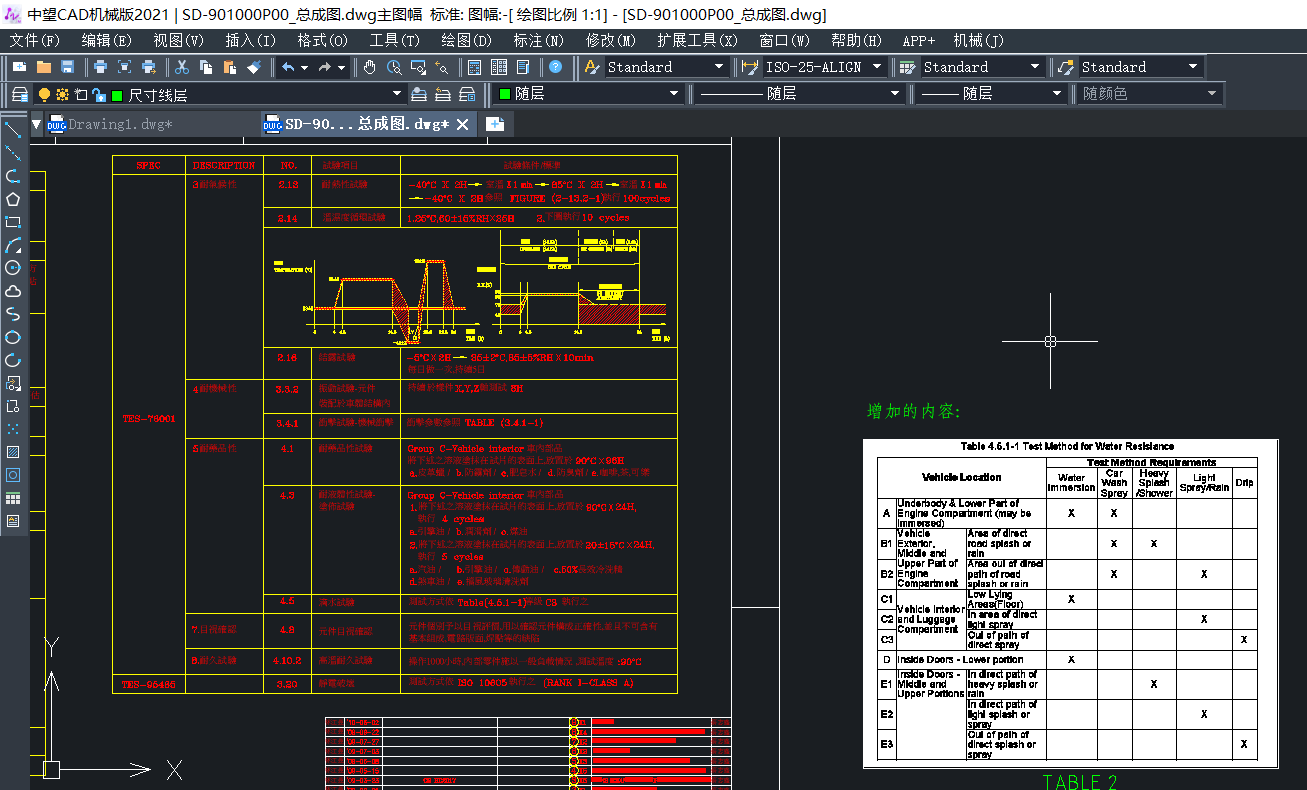The height and width of the screenshot is (790, 1307).
Task: Expand the ISO-25-ALIGN dimension style dropdown
Action: [877, 67]
